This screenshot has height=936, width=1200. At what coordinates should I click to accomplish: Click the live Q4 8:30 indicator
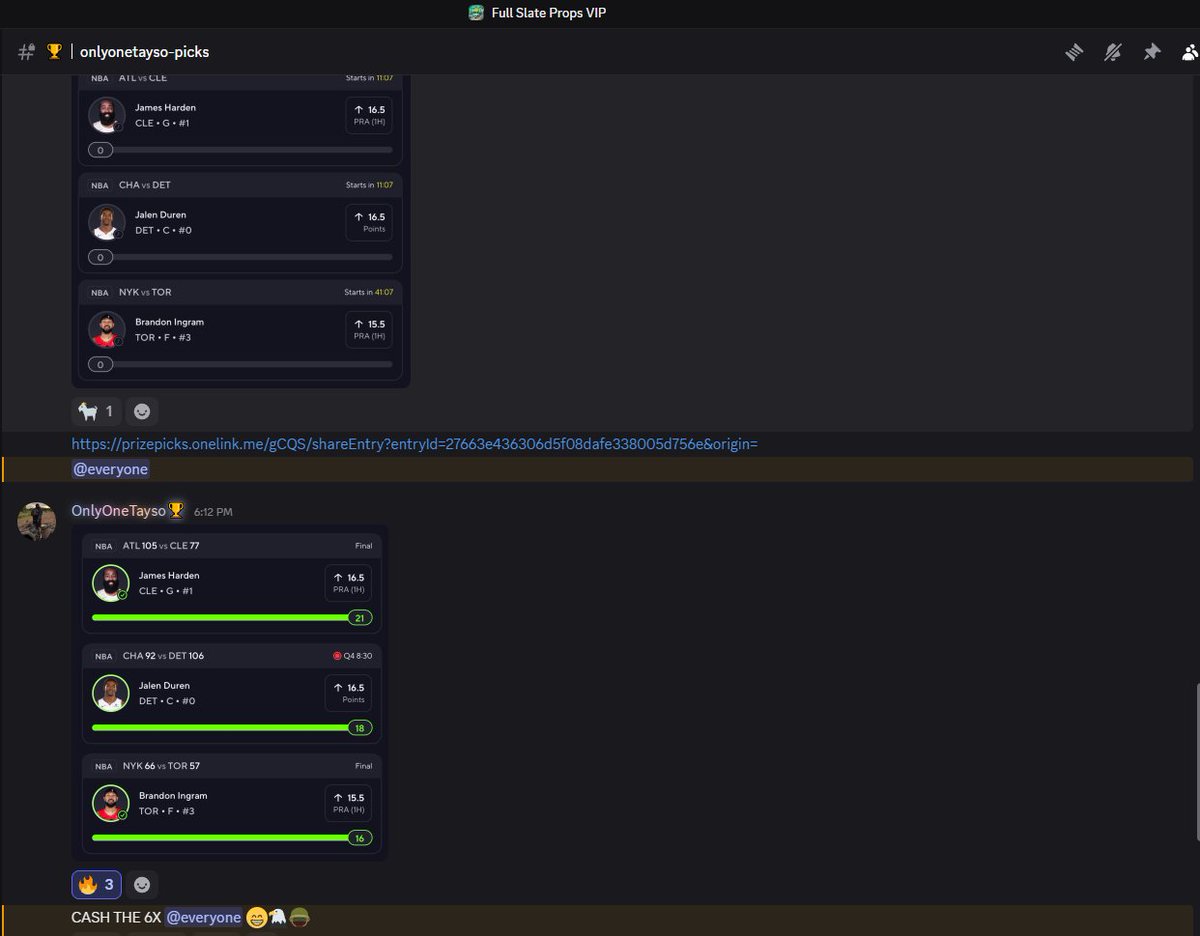tap(352, 656)
